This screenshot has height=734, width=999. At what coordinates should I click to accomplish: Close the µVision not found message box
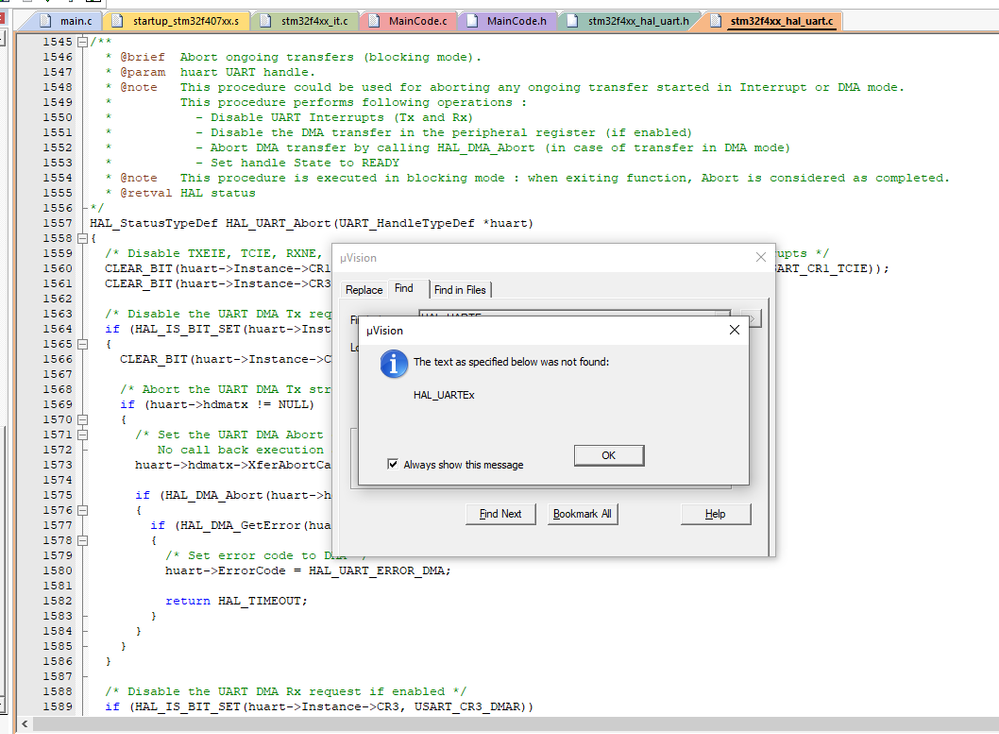tap(734, 329)
